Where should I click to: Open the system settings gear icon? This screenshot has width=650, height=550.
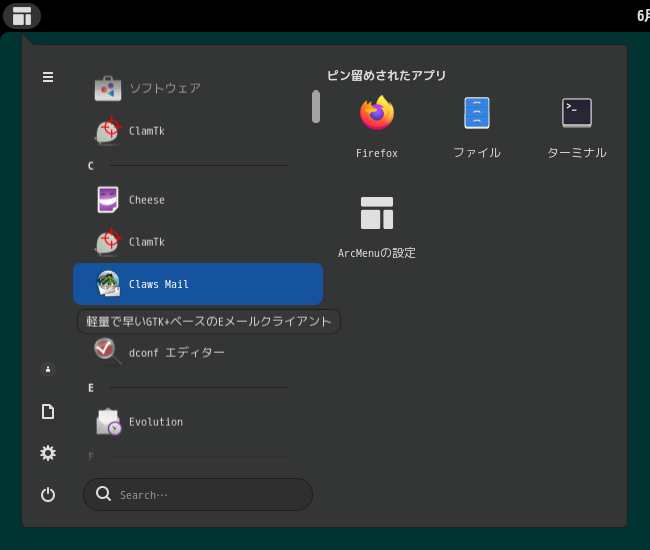(x=48, y=453)
